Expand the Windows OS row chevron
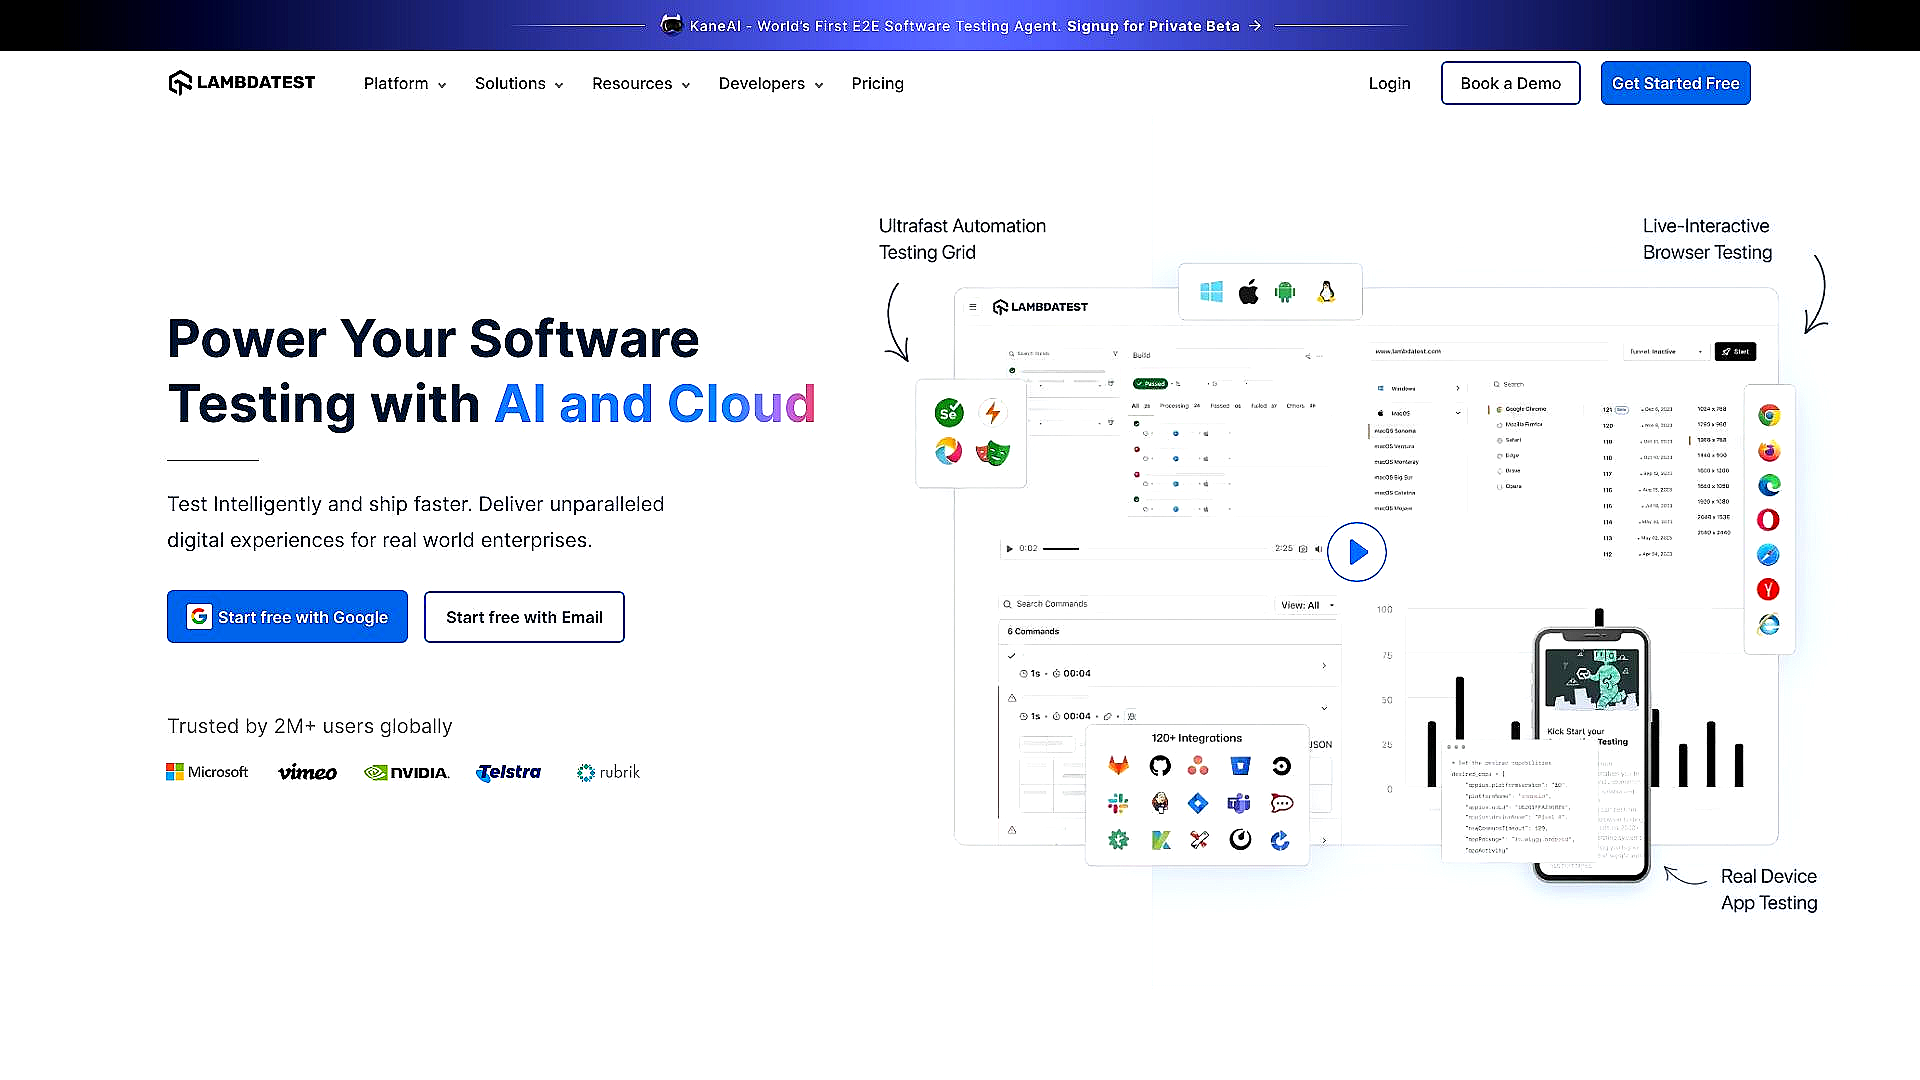This screenshot has width=1920, height=1080. coord(1458,388)
